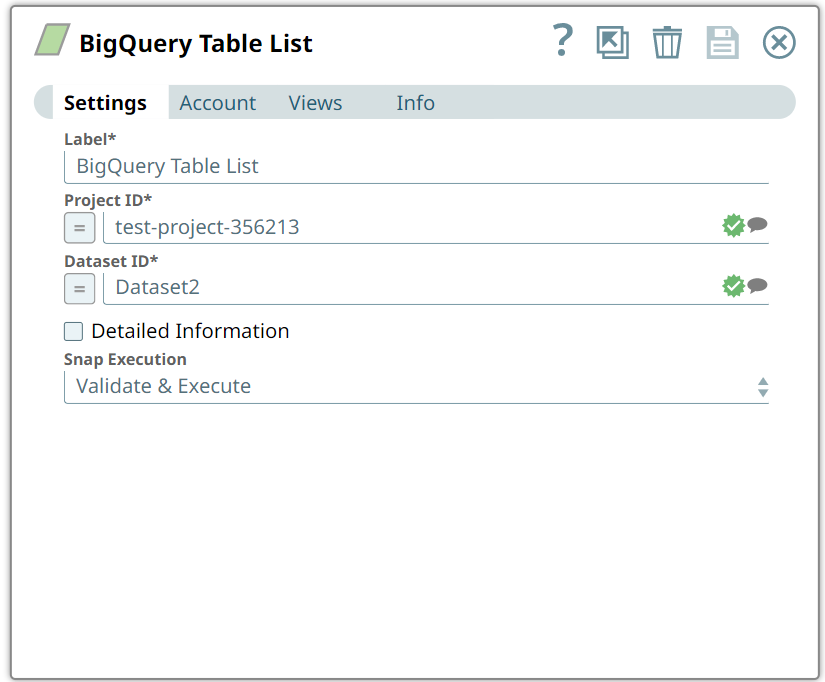Click green validation badge in Dataset ID

[x=733, y=286]
